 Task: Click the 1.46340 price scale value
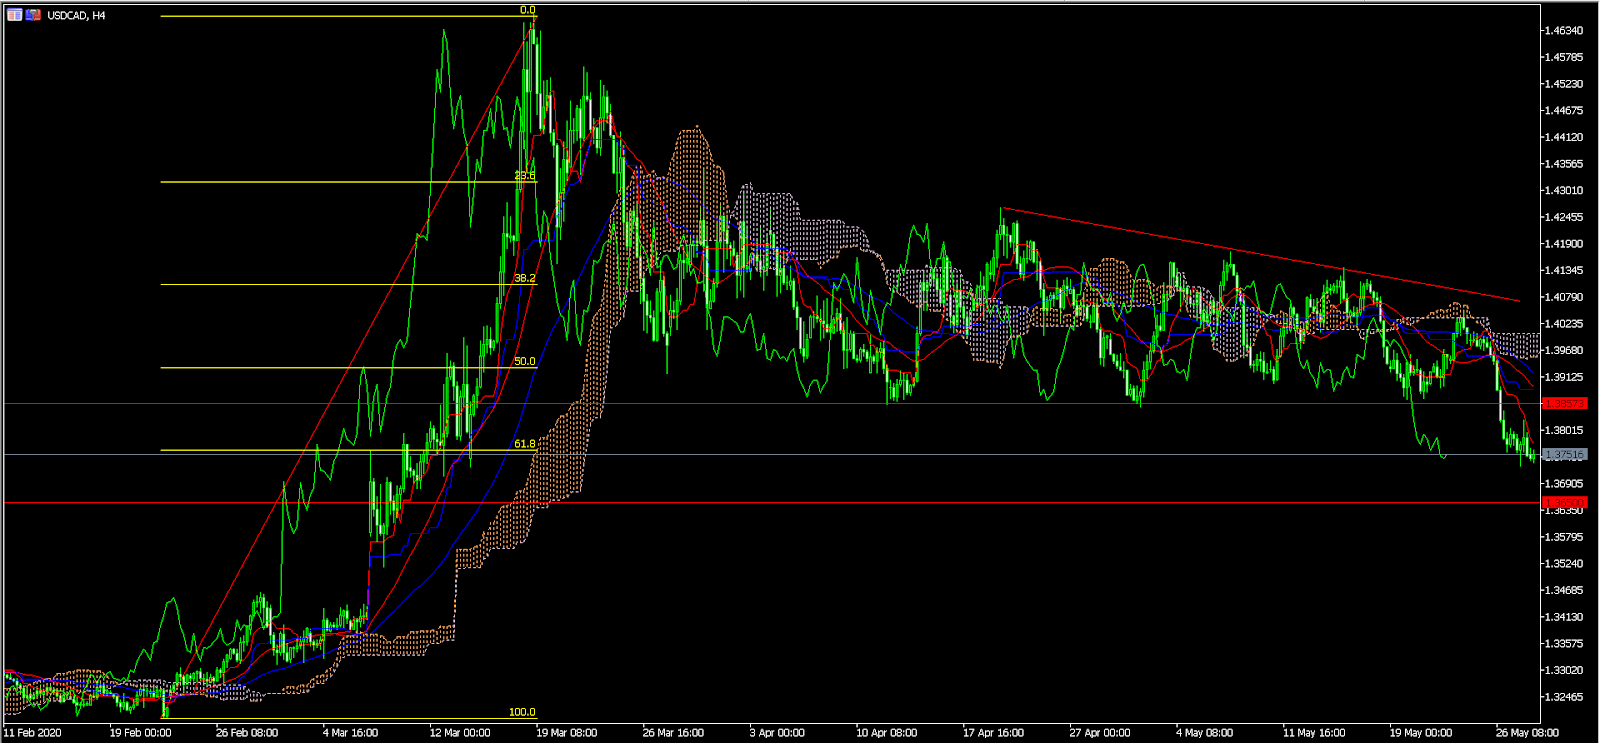coord(1564,31)
